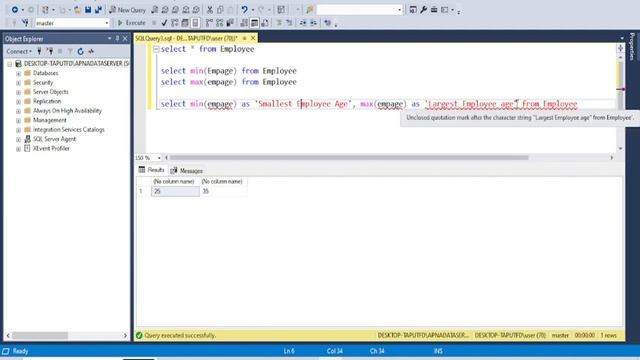Expand the Databases folder
The height and width of the screenshot is (360, 640).
click(x=18, y=73)
